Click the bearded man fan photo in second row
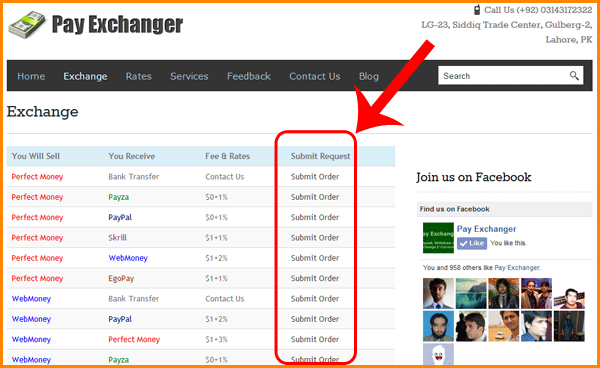 [438, 326]
